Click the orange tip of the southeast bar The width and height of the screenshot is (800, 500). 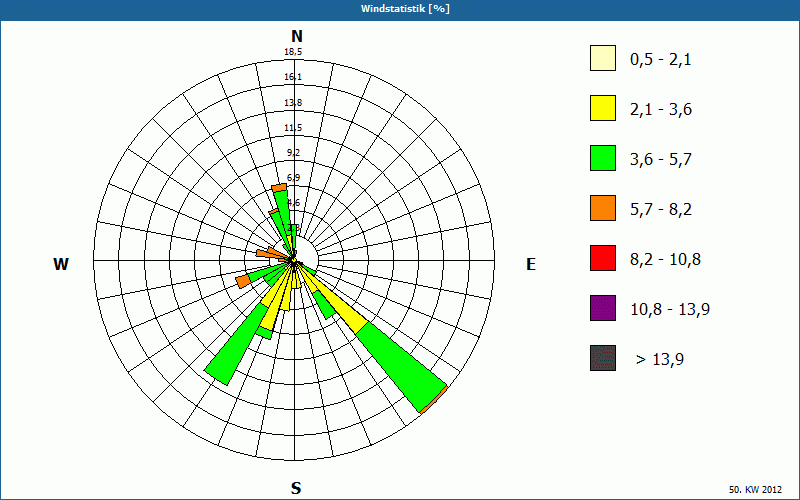pyautogui.click(x=433, y=400)
